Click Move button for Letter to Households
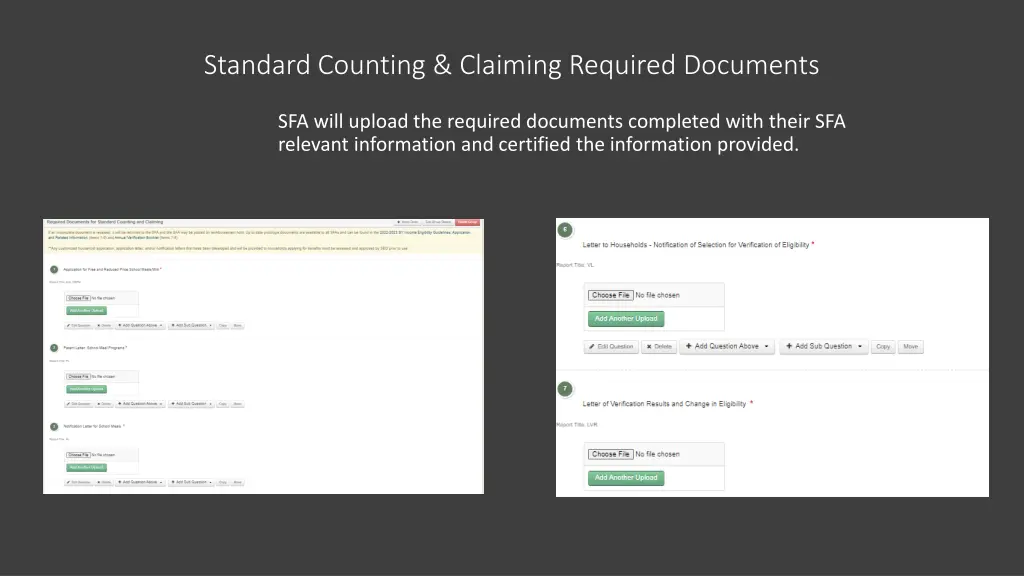Image resolution: width=1024 pixels, height=576 pixels. (x=910, y=347)
